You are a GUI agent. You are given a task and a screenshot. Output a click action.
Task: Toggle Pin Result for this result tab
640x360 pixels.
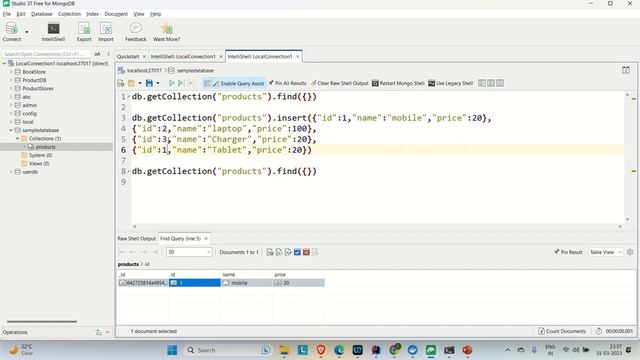568,252
